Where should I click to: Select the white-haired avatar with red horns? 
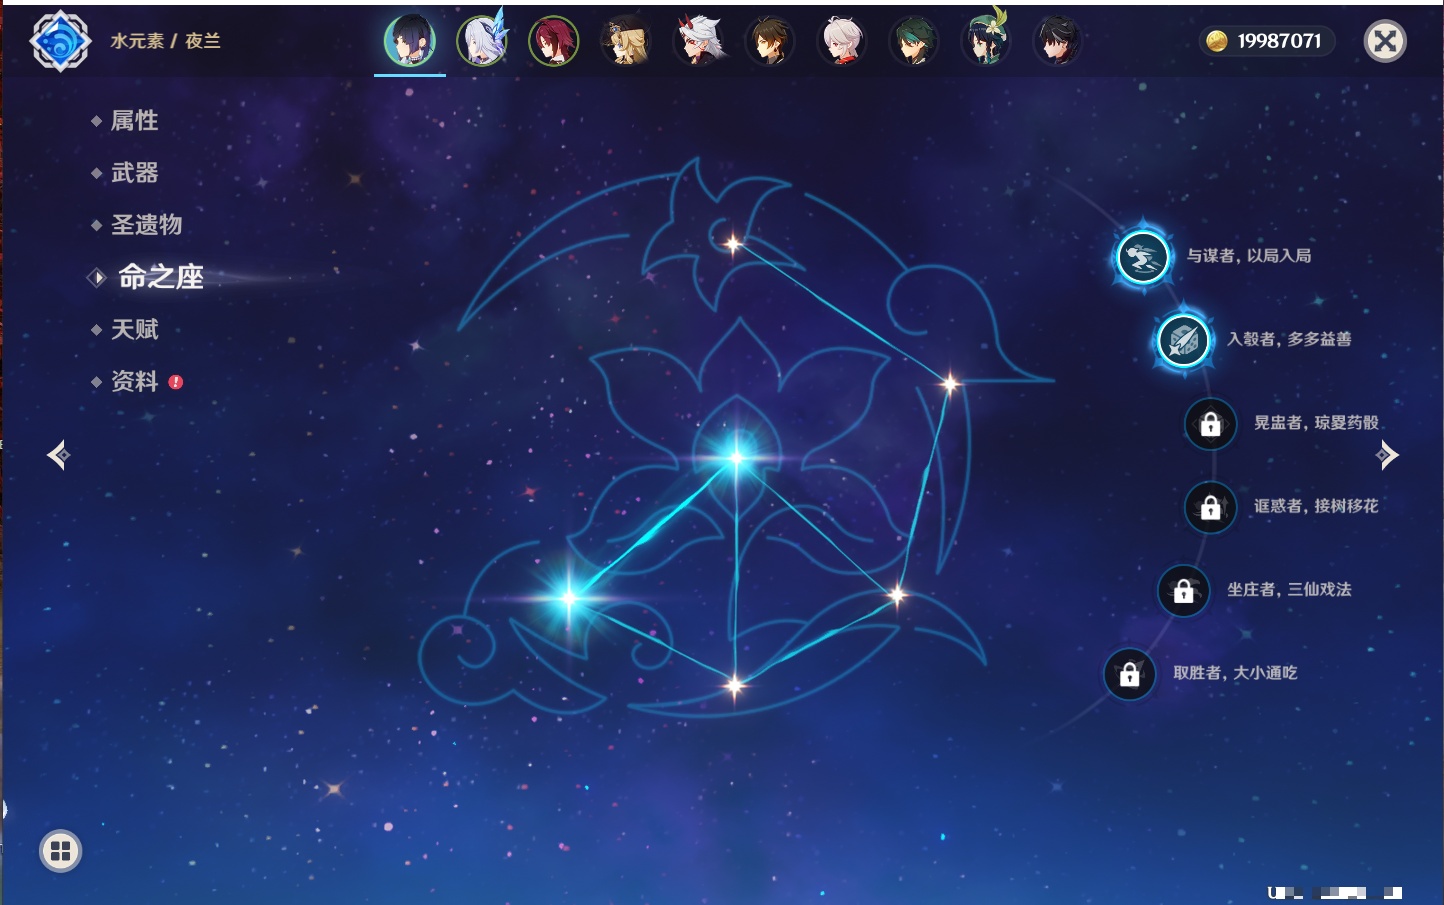coord(698,41)
